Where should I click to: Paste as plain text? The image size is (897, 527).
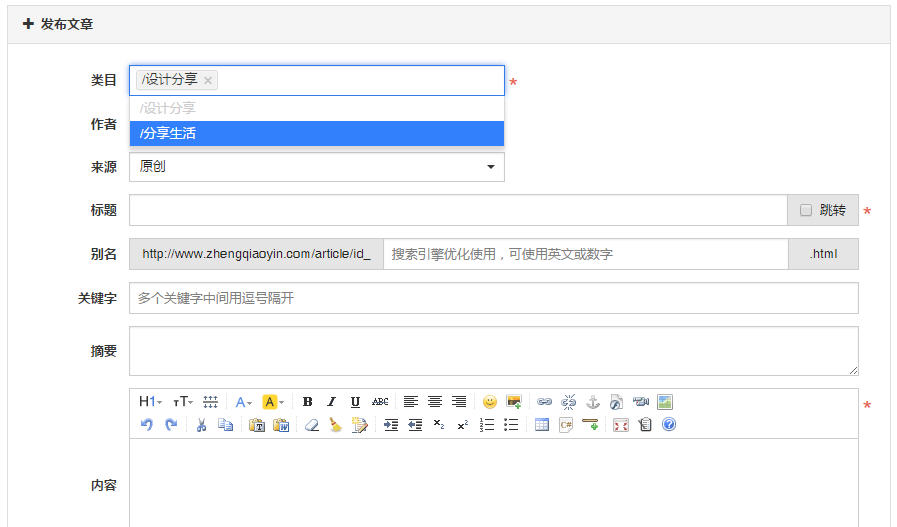tap(257, 425)
